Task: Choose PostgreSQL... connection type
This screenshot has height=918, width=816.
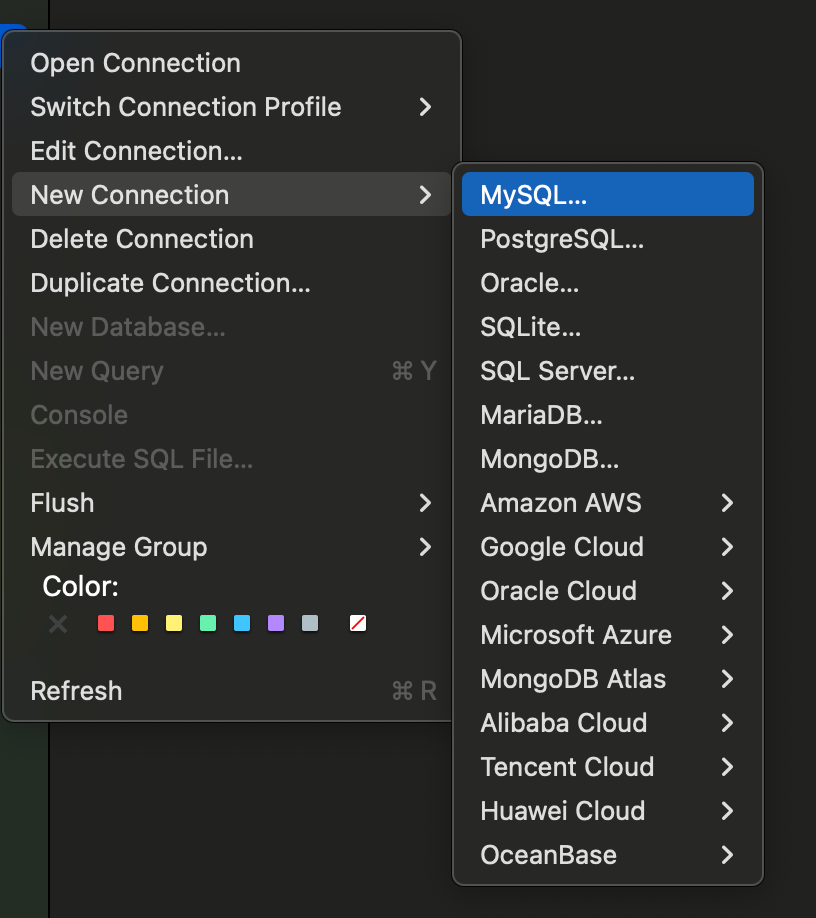Action: click(561, 239)
